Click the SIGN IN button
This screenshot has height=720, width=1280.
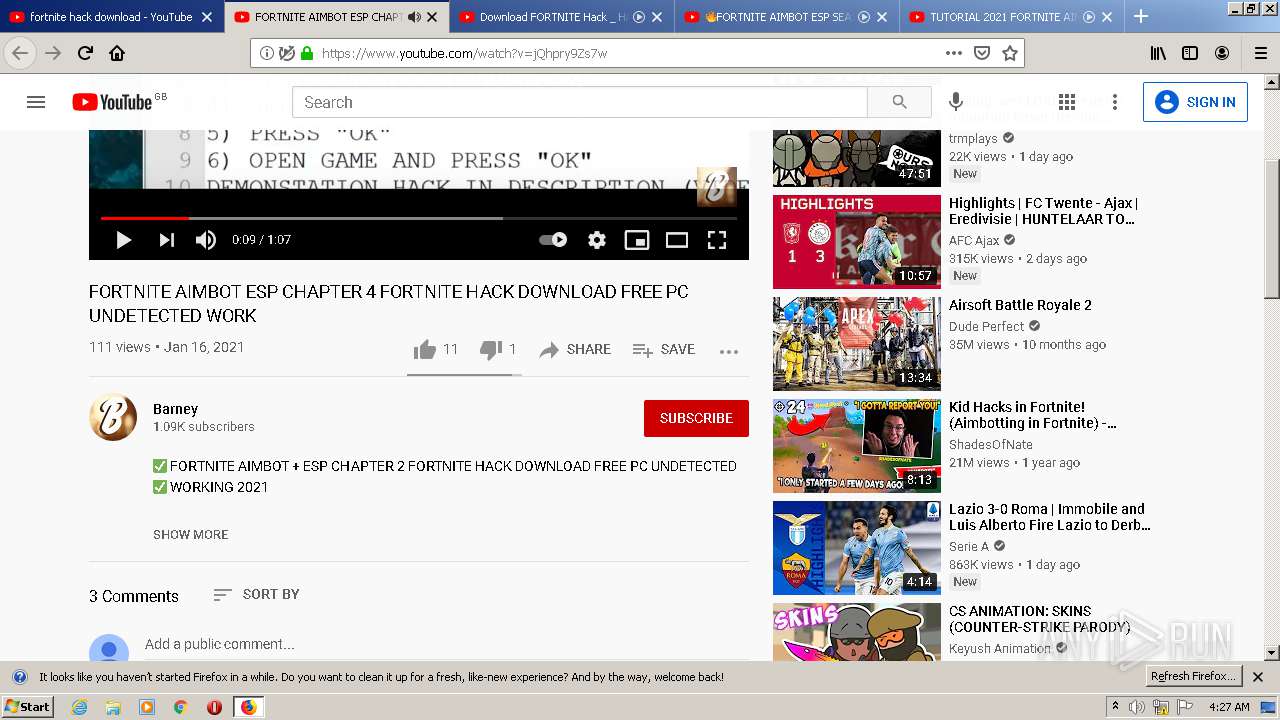click(x=1195, y=102)
